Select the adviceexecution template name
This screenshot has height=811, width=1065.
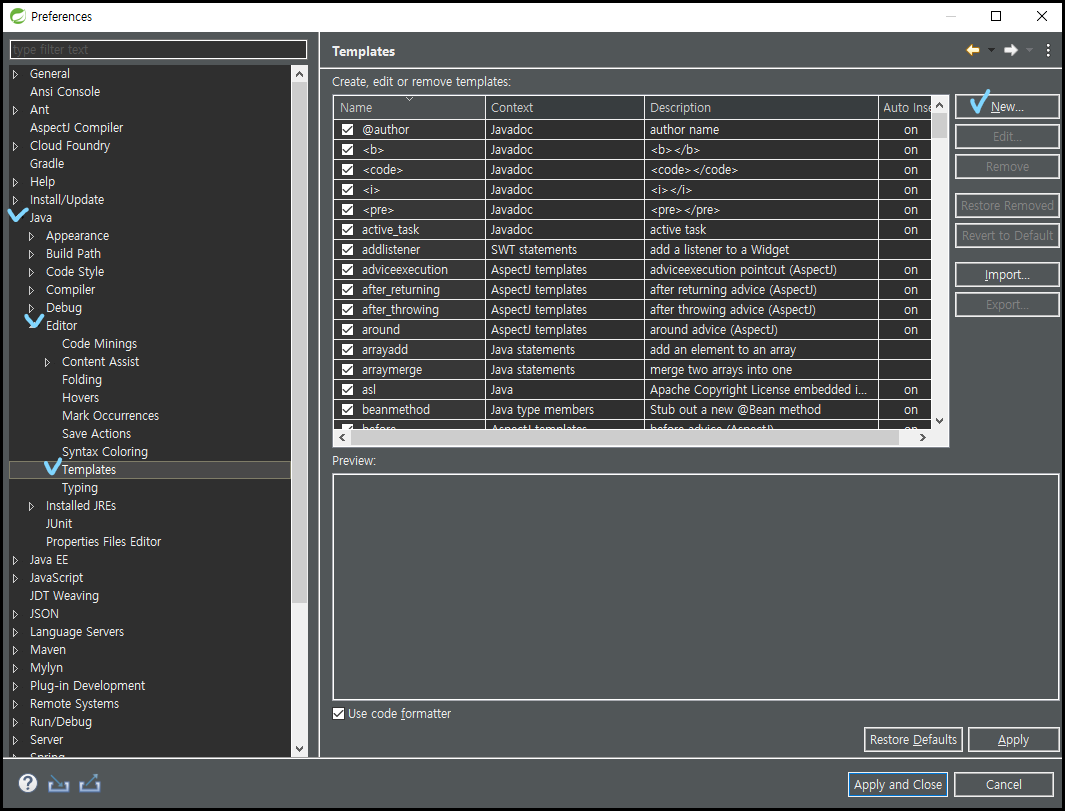404,270
